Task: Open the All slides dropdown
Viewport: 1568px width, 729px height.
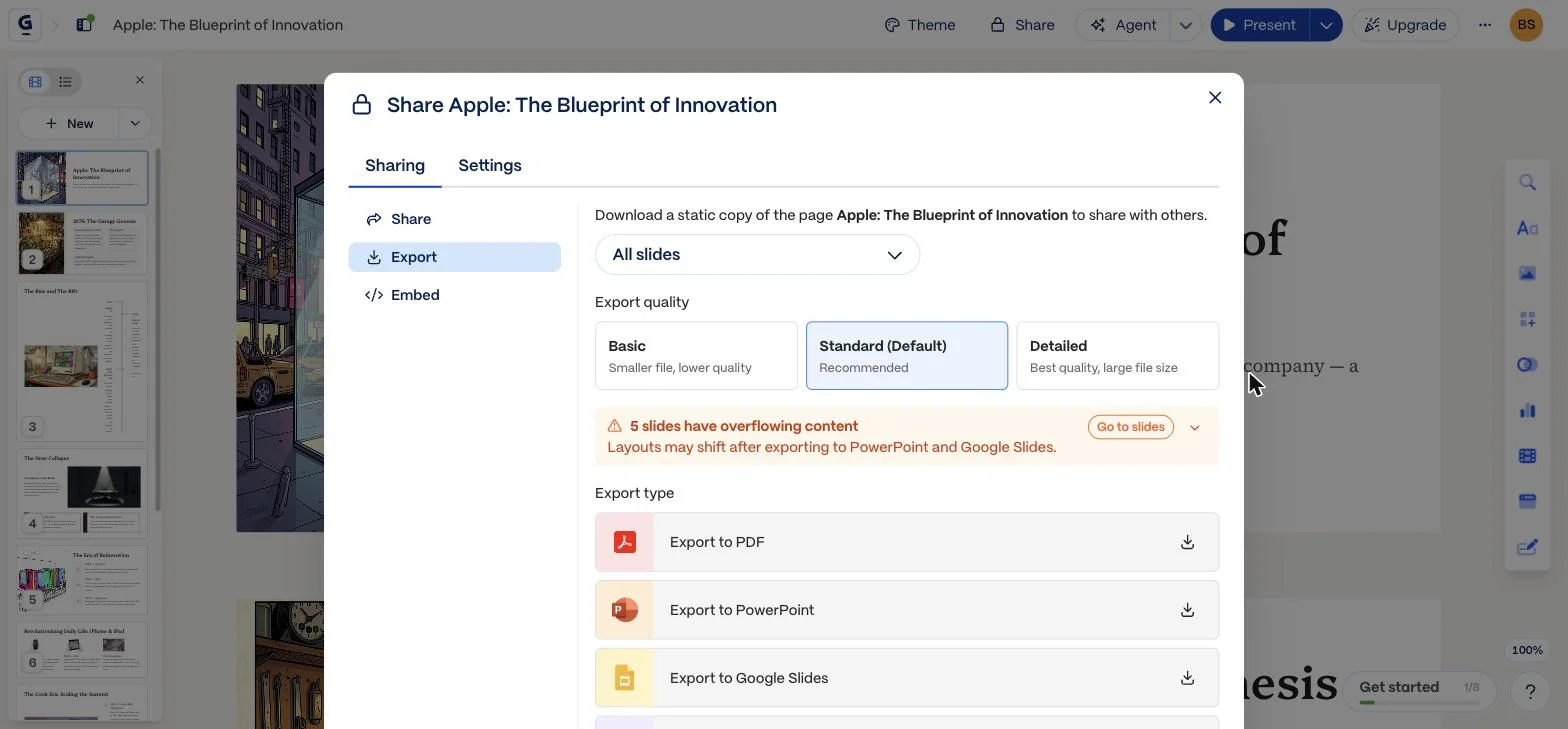Action: [x=757, y=255]
